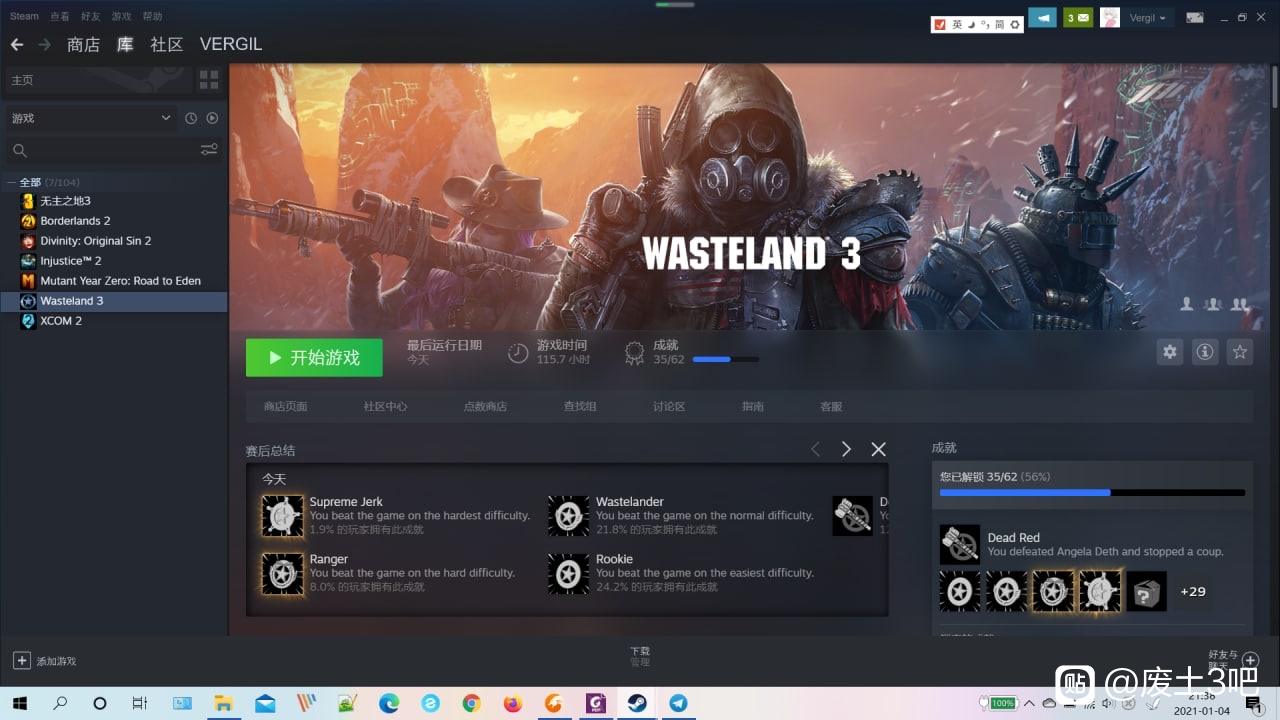
Task: Click the Rookie achievement icon
Action: pos(568,574)
